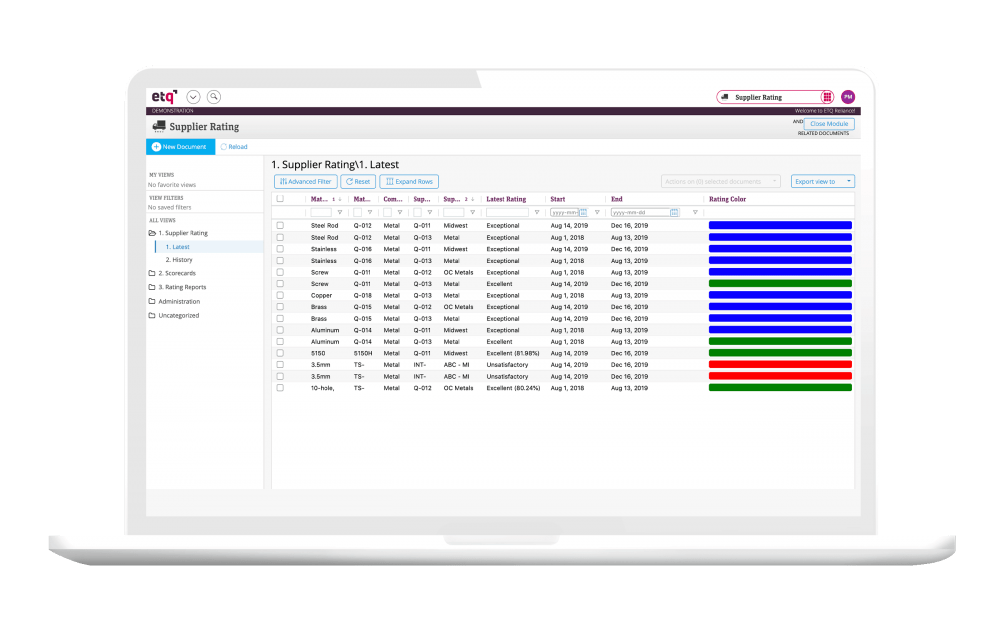Click the red rating bar for 3.5mm row

780,364
